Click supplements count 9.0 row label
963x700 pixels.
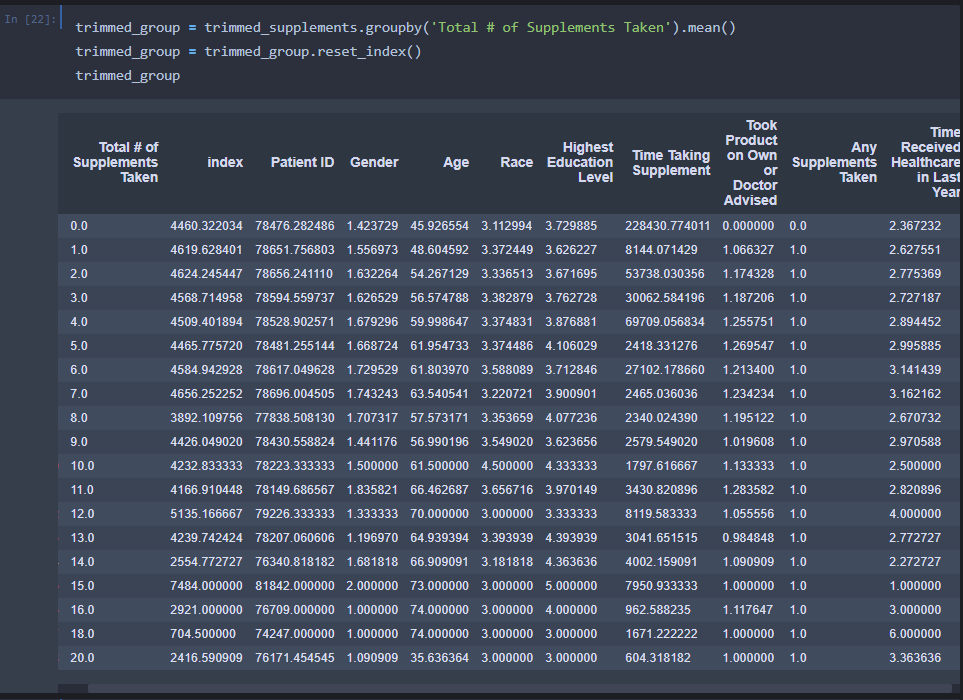point(79,441)
